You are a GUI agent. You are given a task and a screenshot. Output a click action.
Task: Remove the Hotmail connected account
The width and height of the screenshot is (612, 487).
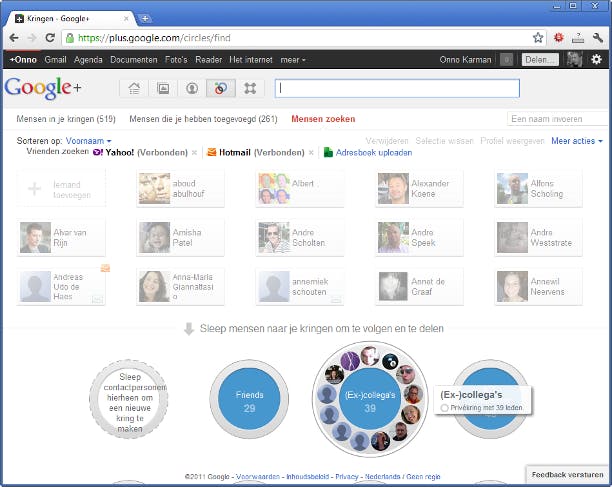[311, 153]
